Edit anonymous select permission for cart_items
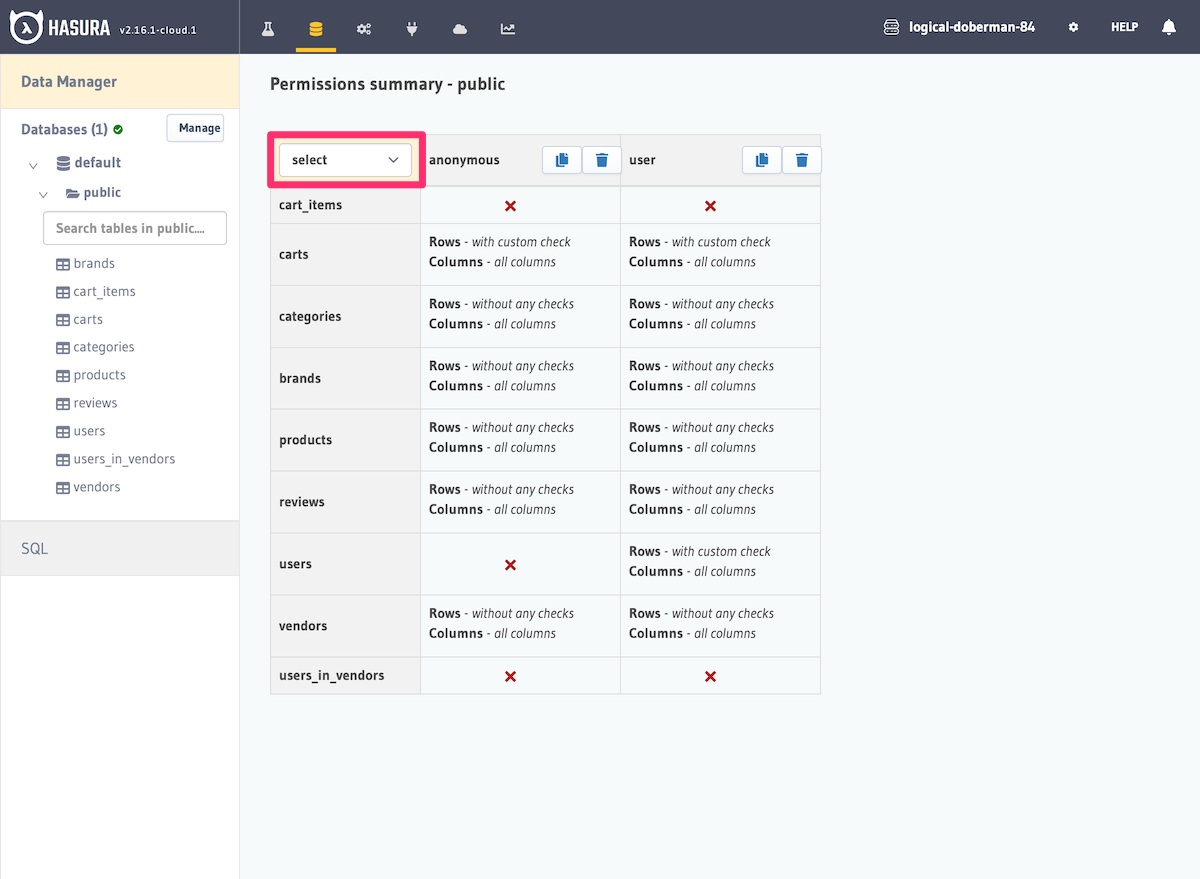 (510, 206)
